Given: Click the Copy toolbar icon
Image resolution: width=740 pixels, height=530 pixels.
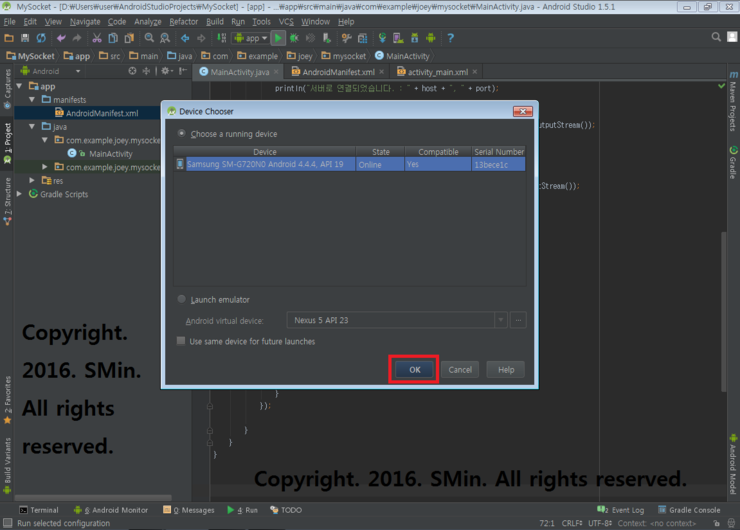Looking at the screenshot, I should [x=113, y=38].
